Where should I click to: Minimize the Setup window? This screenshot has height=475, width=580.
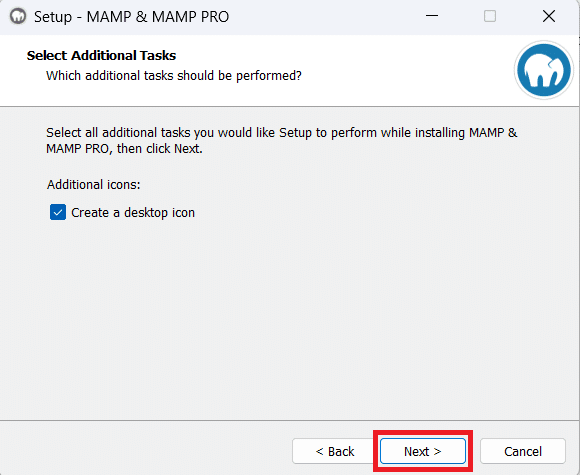[432, 16]
